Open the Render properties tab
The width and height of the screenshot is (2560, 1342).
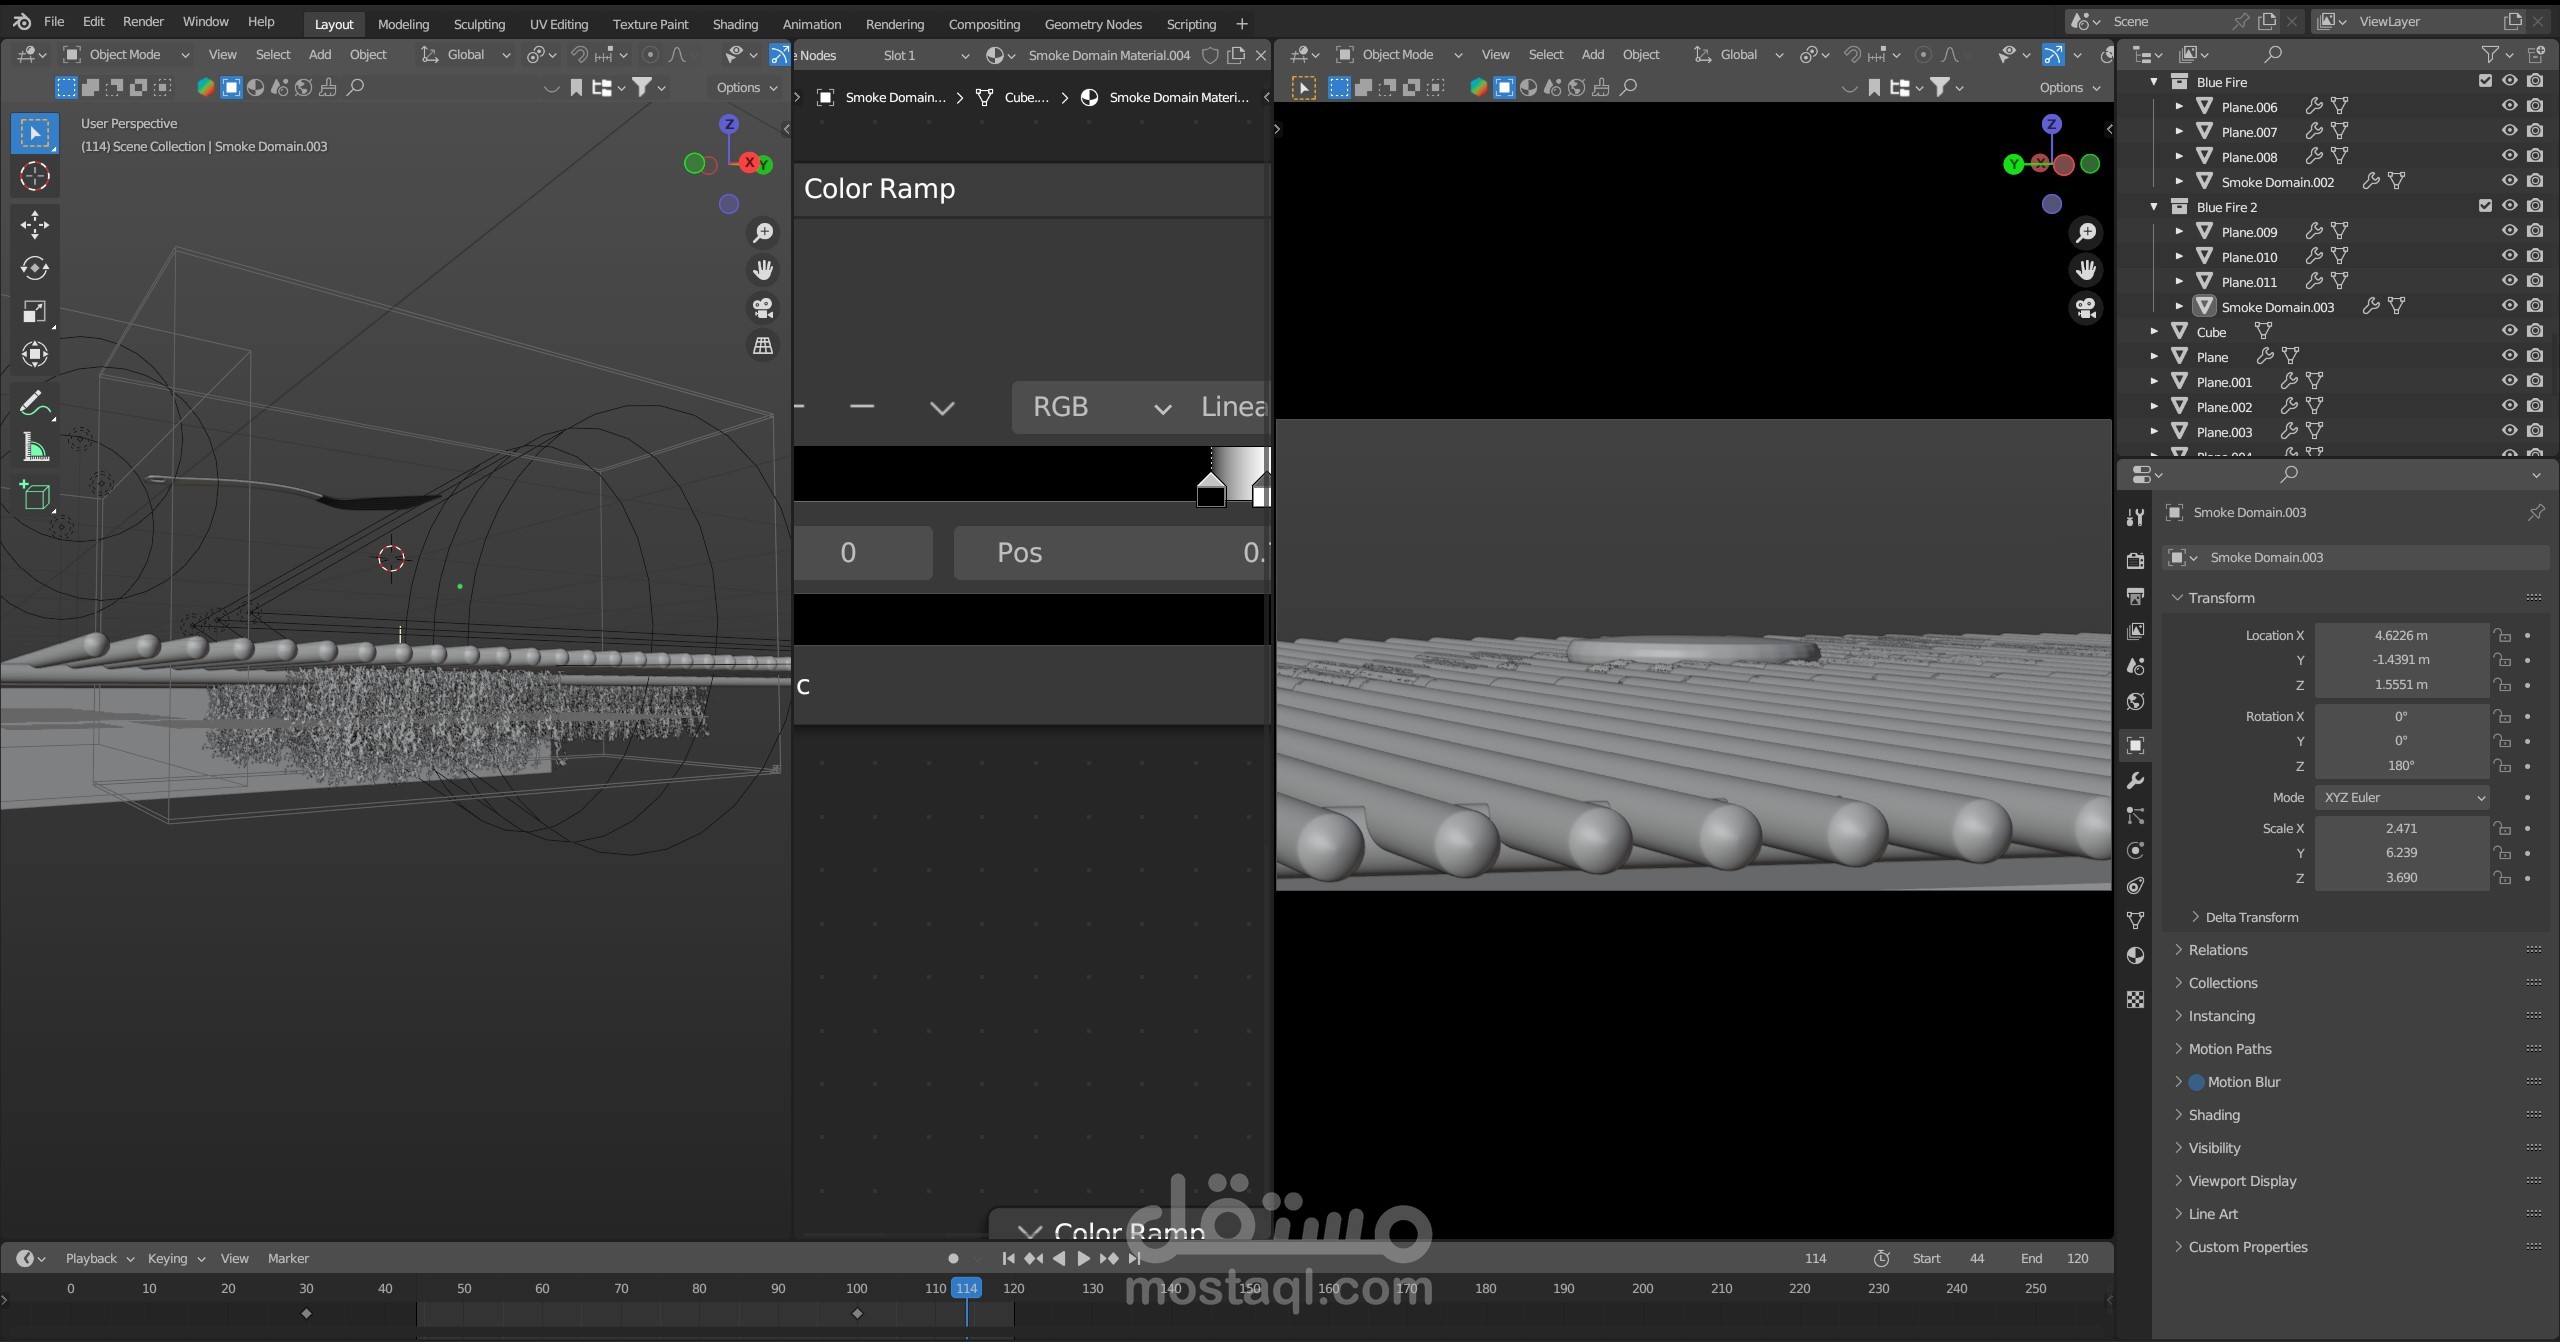point(2135,560)
